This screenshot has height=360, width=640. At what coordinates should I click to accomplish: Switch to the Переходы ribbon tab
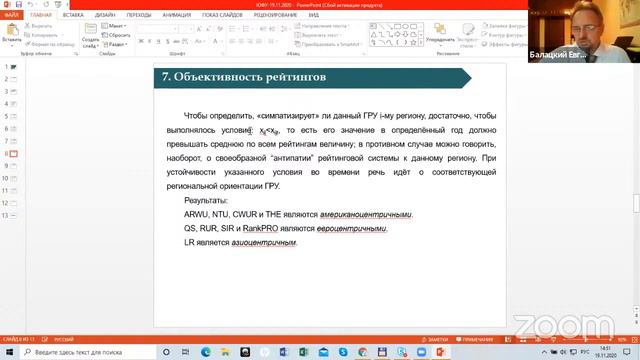point(139,15)
